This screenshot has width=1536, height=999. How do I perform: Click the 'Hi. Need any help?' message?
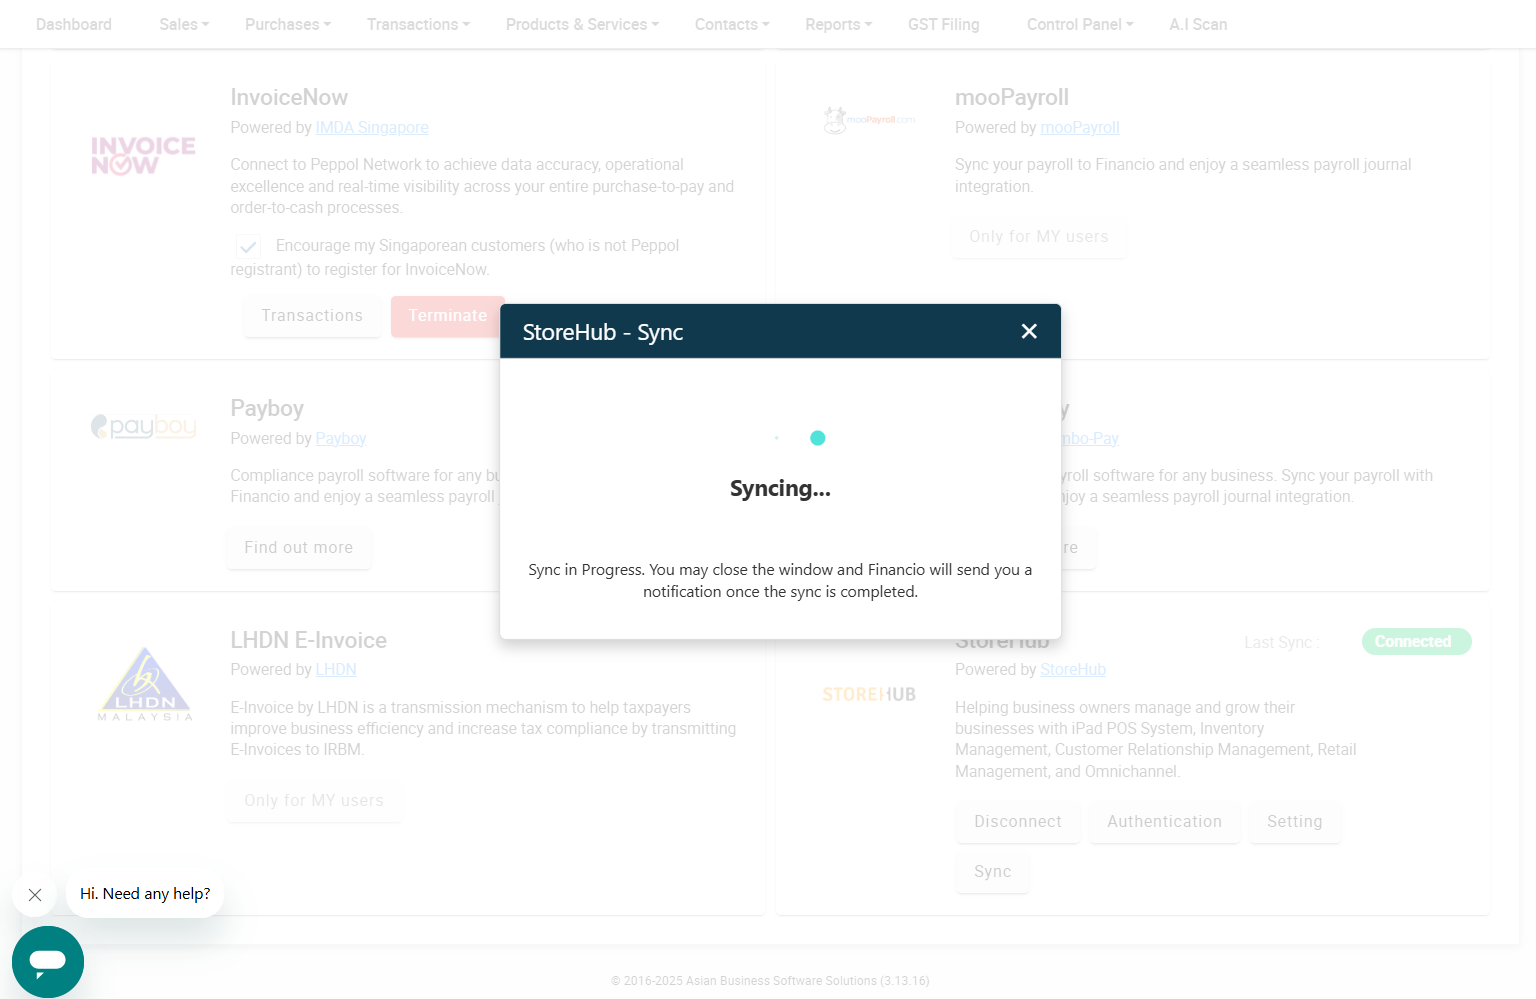[x=145, y=894]
